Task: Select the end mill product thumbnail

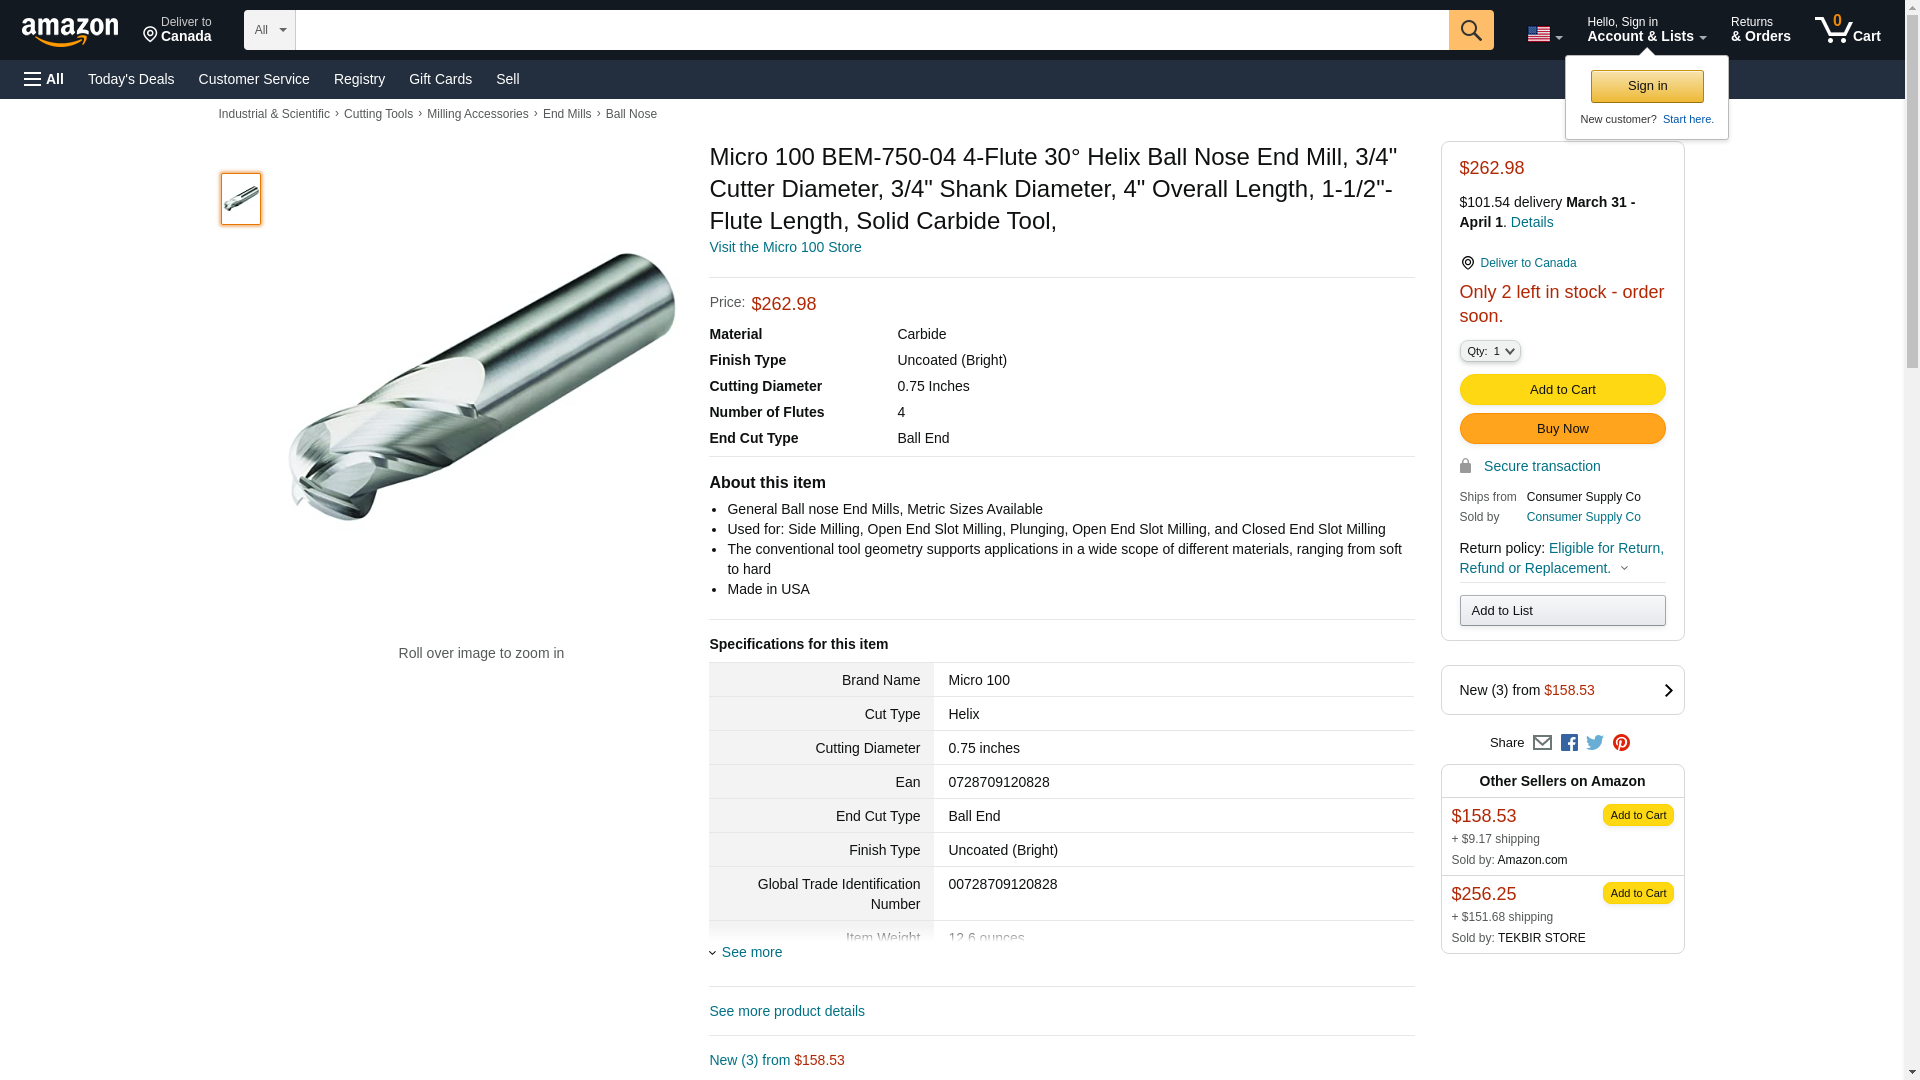Action: point(241,199)
